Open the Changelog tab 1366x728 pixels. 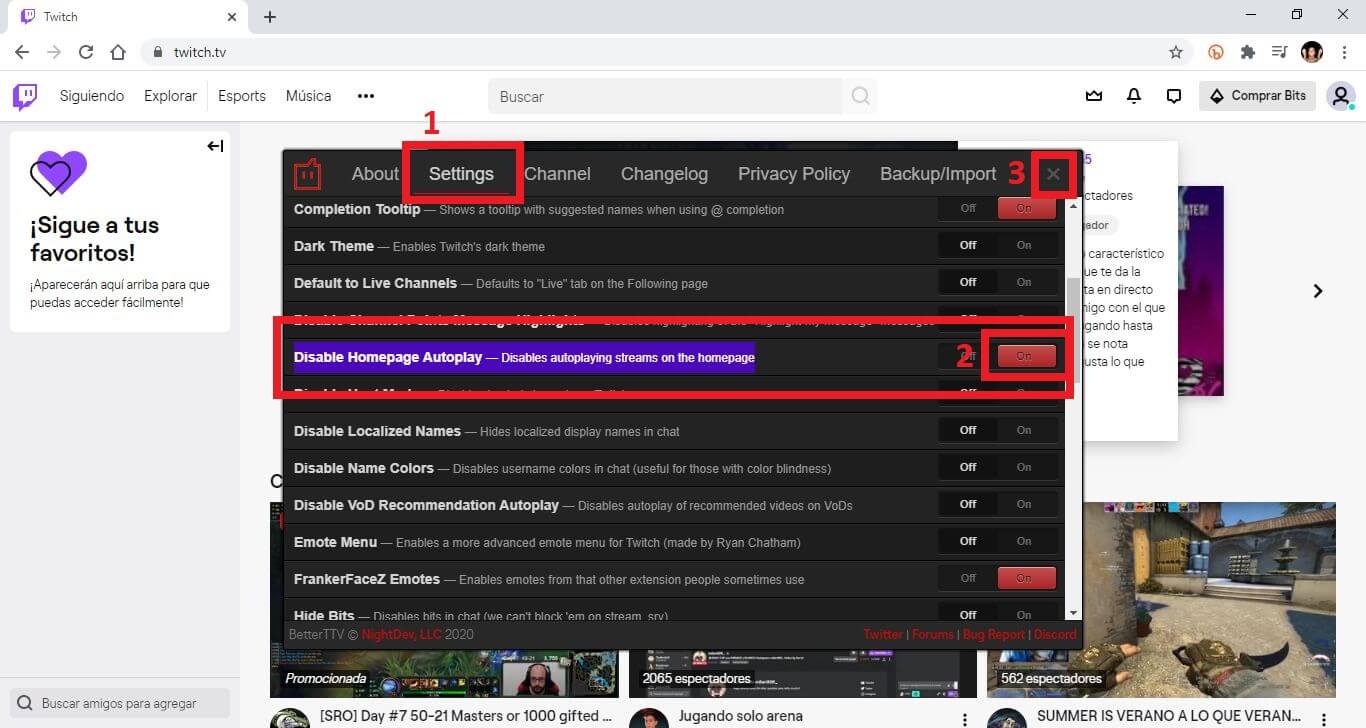tap(664, 174)
